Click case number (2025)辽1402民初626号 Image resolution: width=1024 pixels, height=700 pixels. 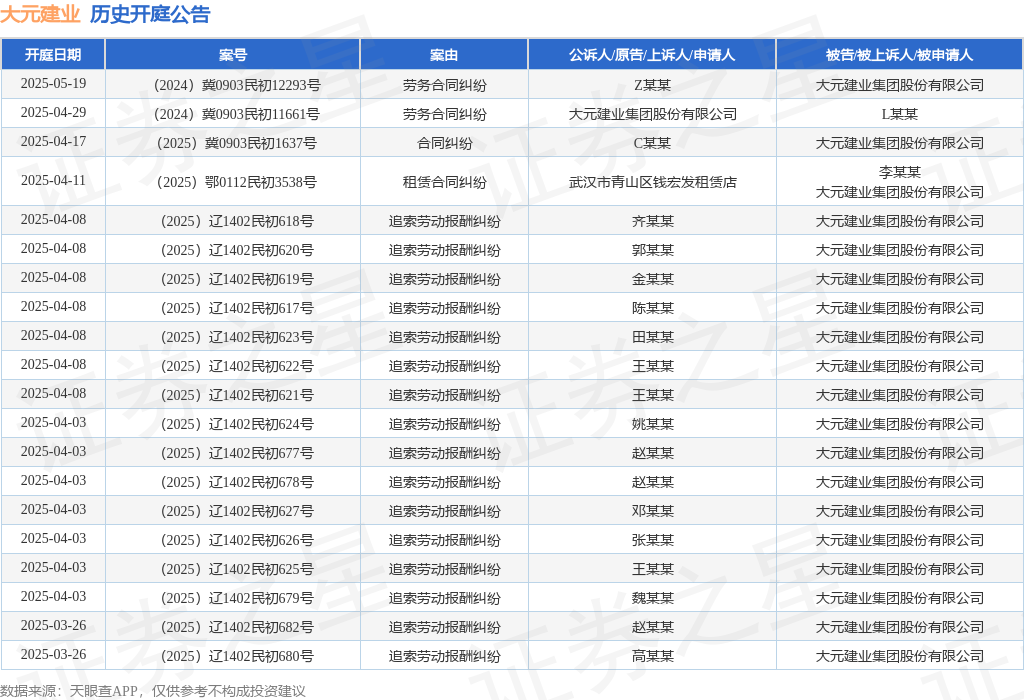[x=237, y=541]
